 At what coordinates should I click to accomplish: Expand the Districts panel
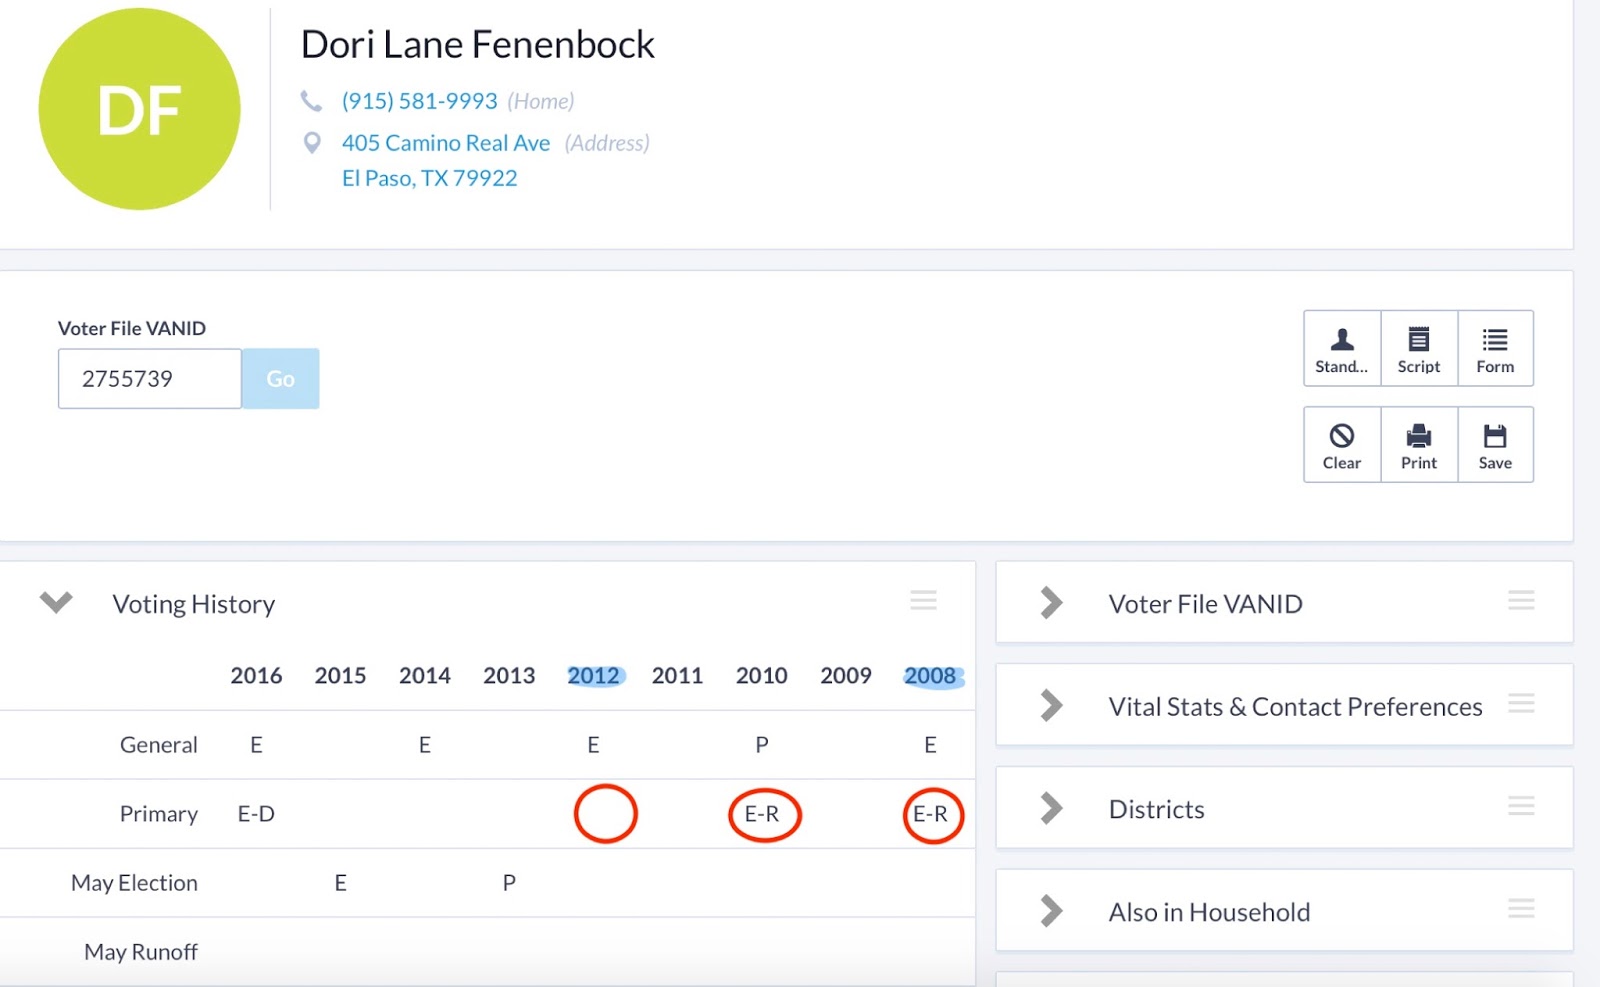click(x=1051, y=808)
